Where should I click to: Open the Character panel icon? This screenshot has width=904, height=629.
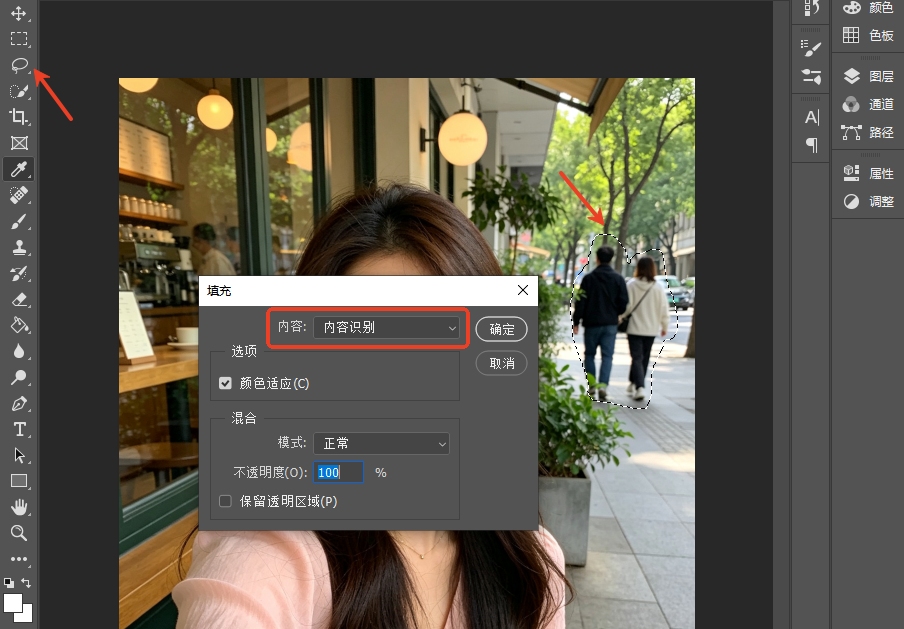[811, 118]
